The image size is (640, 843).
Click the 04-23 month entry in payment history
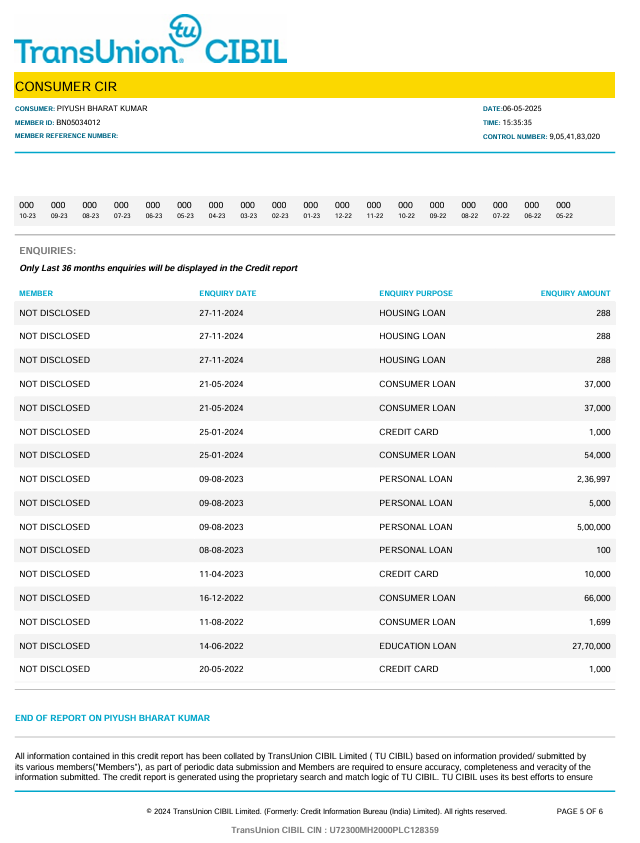click(217, 210)
